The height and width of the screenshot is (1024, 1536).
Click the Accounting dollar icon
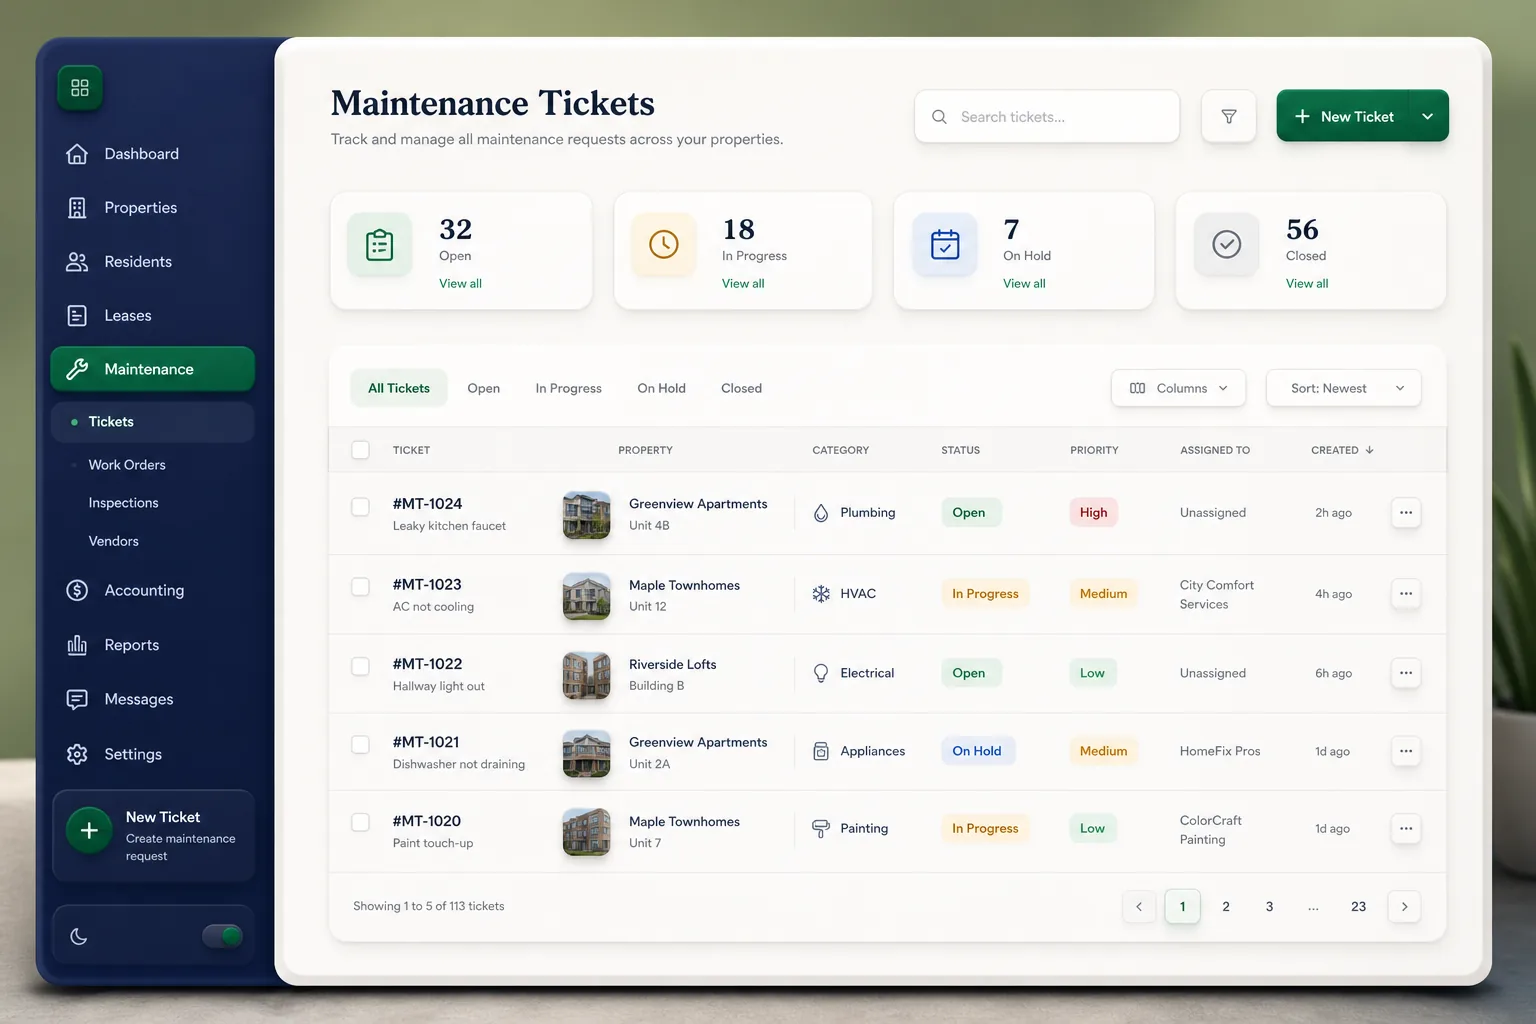click(x=77, y=591)
